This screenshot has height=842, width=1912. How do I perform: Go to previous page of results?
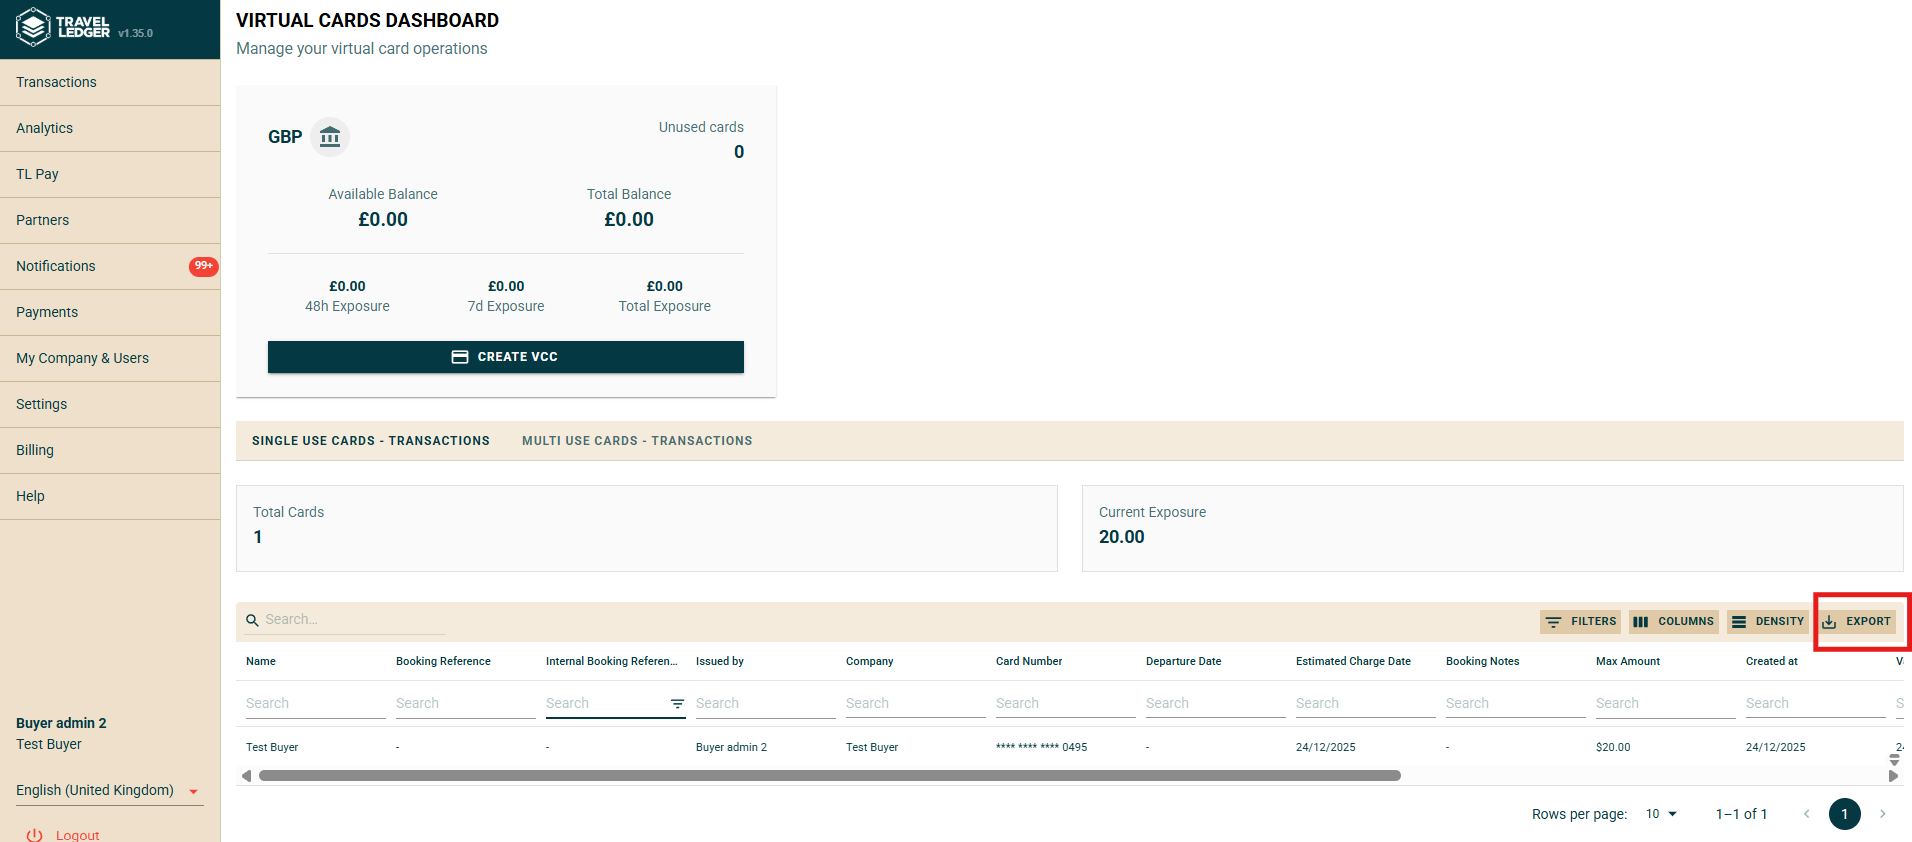tap(1806, 814)
